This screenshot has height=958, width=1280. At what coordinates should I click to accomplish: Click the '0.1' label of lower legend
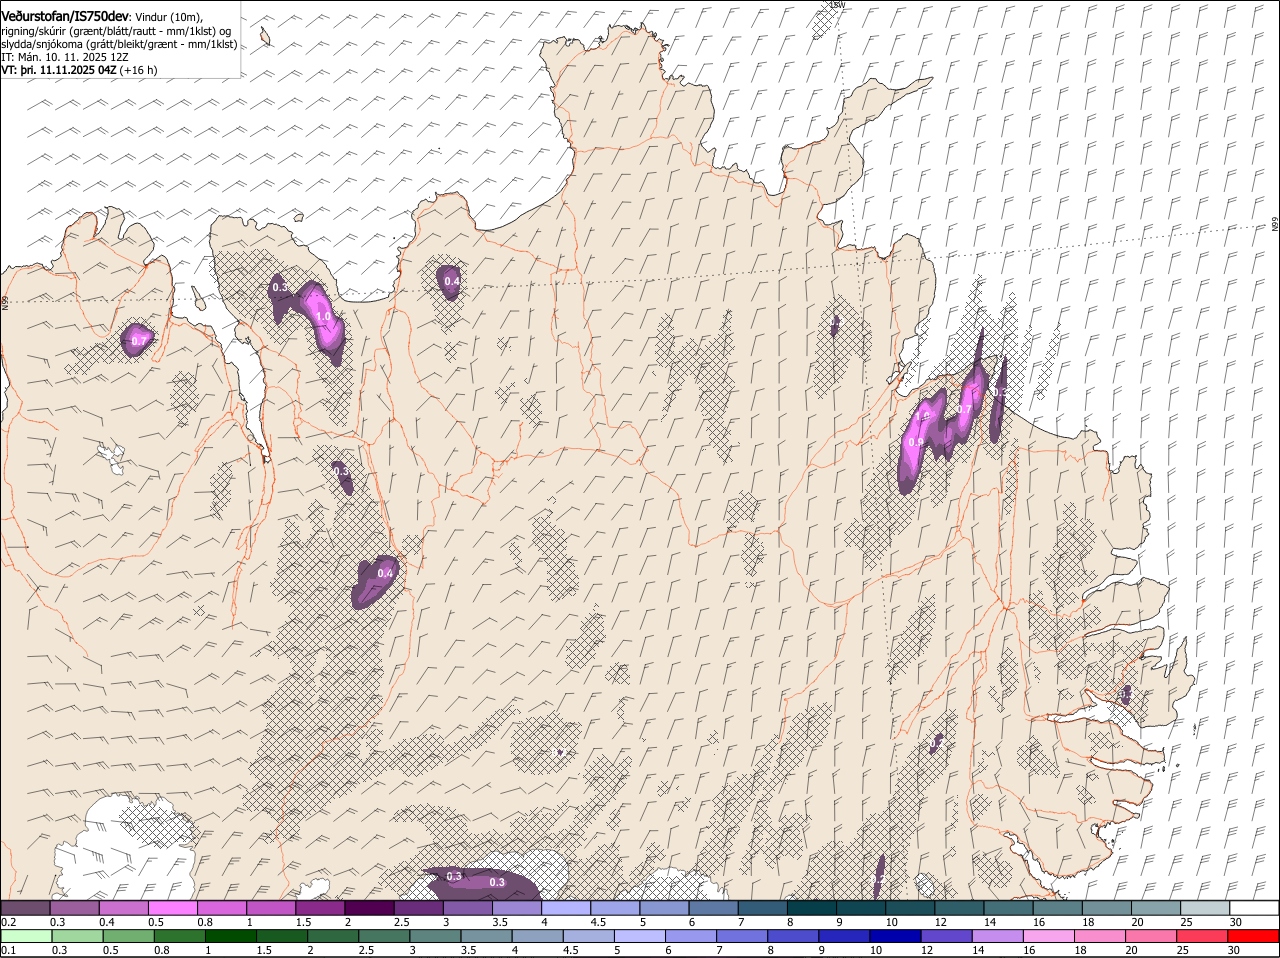[x=8, y=950]
